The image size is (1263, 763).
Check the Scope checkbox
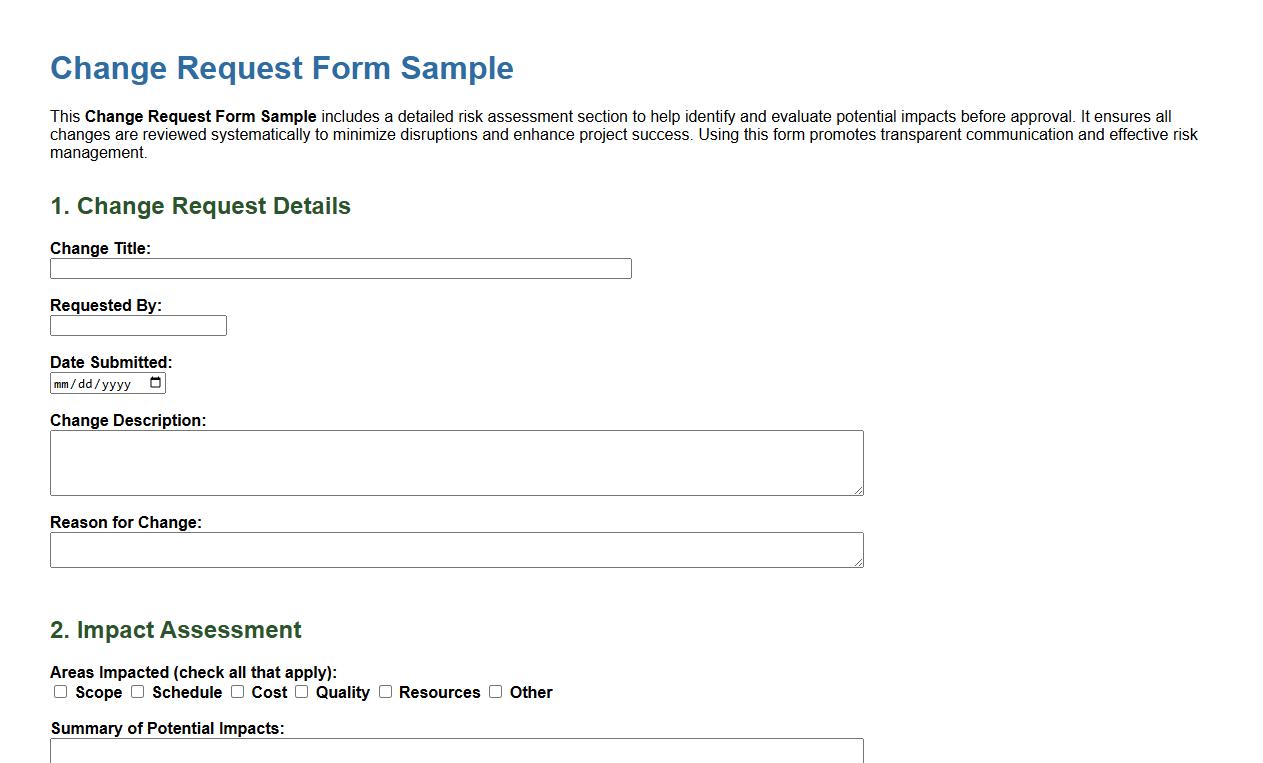[60, 691]
